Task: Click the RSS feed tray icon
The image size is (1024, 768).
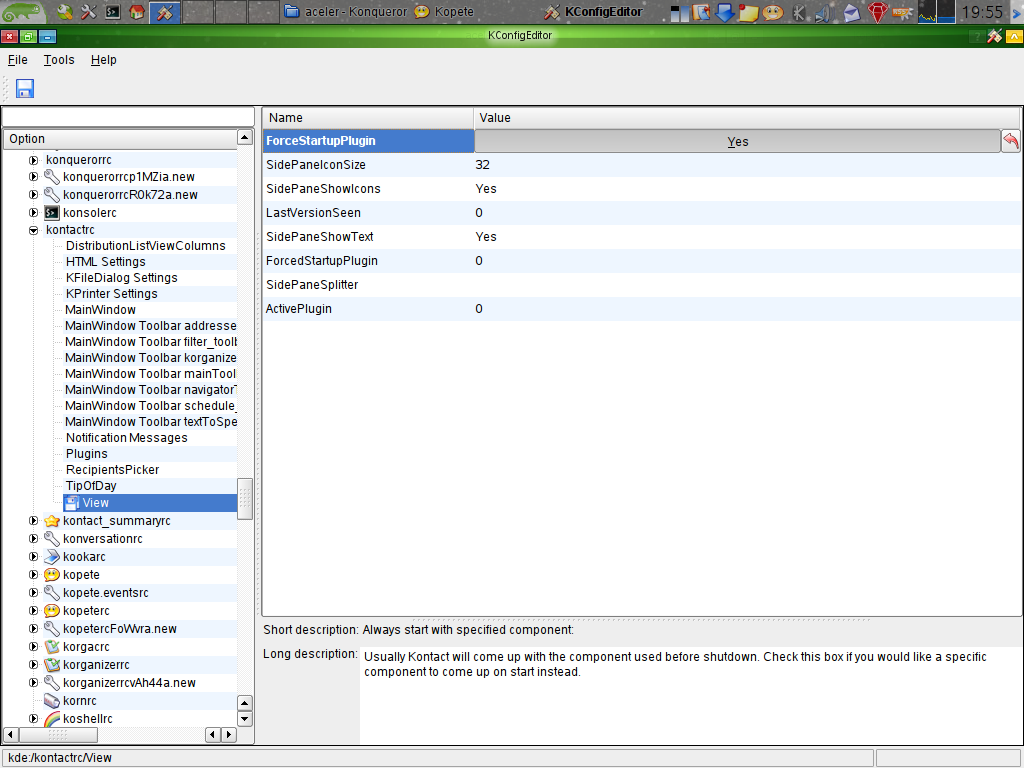Action: (902, 12)
